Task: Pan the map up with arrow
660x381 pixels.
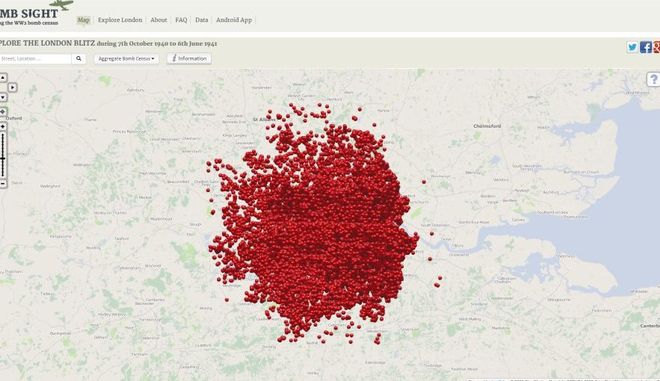Action: click(3, 77)
